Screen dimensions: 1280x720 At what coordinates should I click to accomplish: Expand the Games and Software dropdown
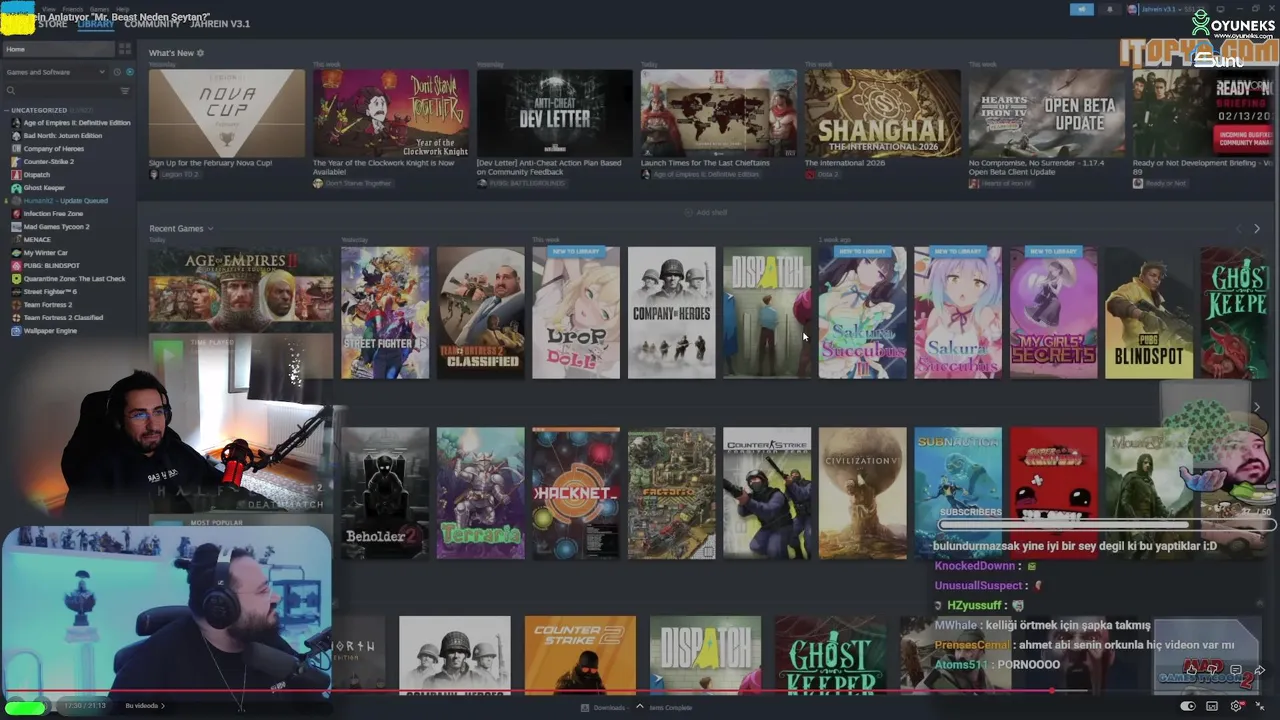pyautogui.click(x=55, y=72)
